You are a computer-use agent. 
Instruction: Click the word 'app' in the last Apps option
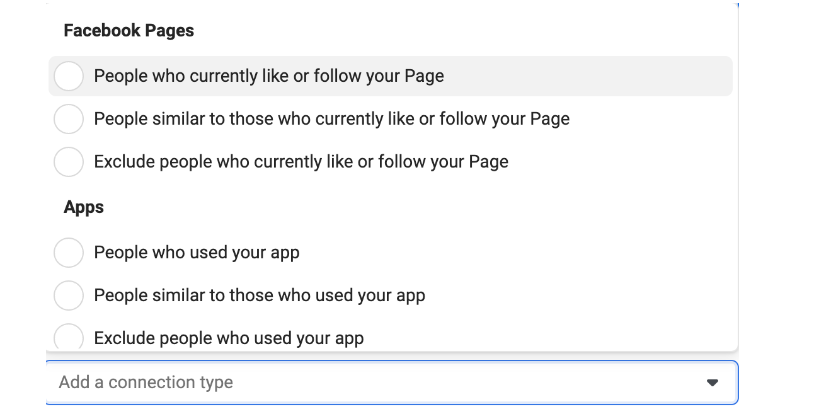349,339
